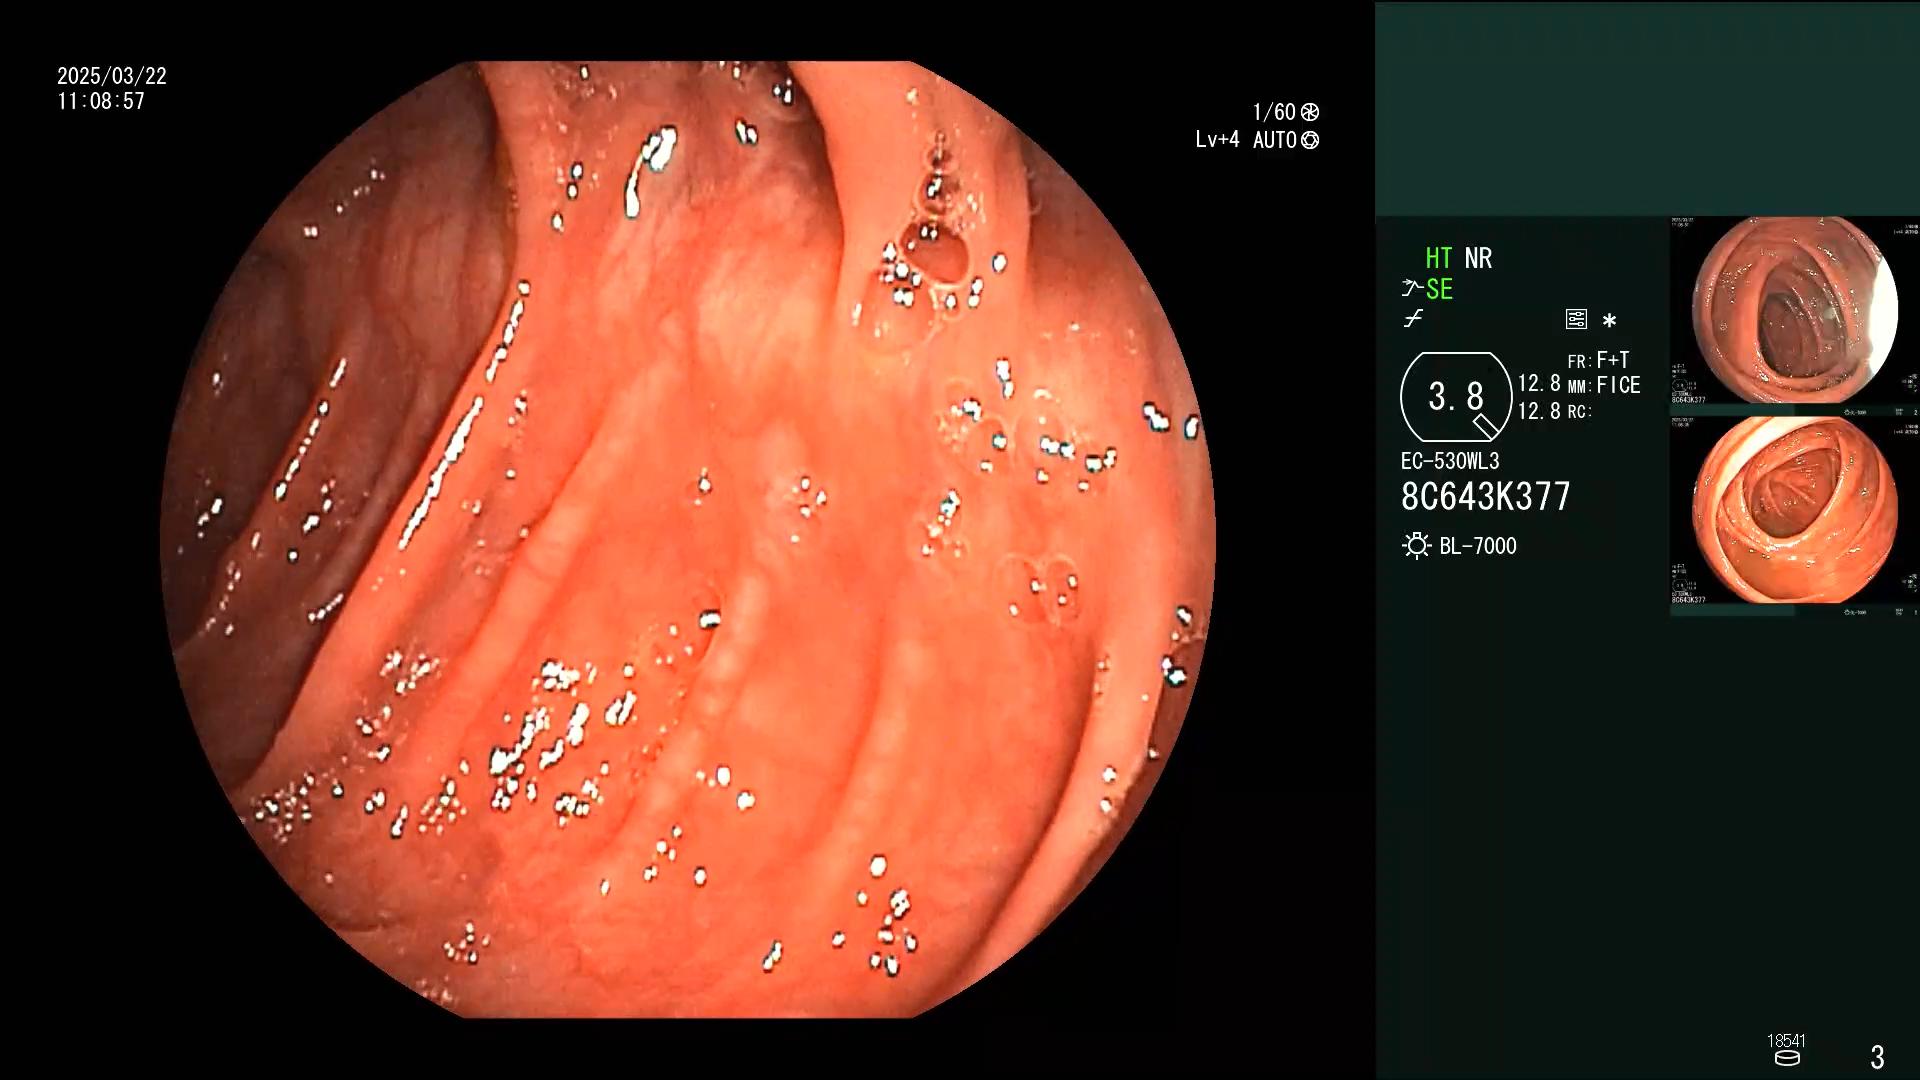Screen dimensions: 1920x1080
Task: Select the MM: FICE mode setting
Action: coord(1604,385)
